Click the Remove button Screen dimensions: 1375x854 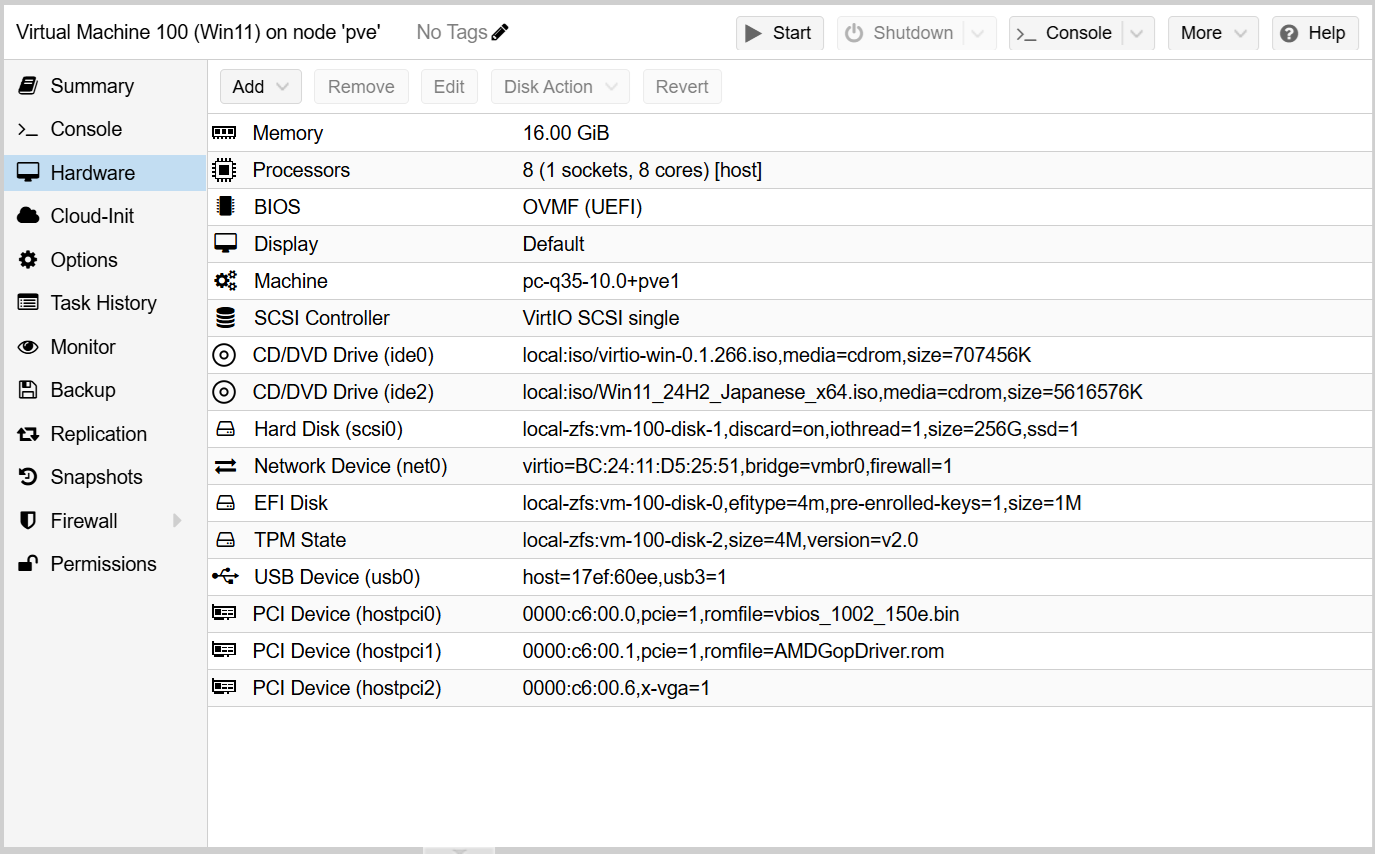(x=361, y=87)
